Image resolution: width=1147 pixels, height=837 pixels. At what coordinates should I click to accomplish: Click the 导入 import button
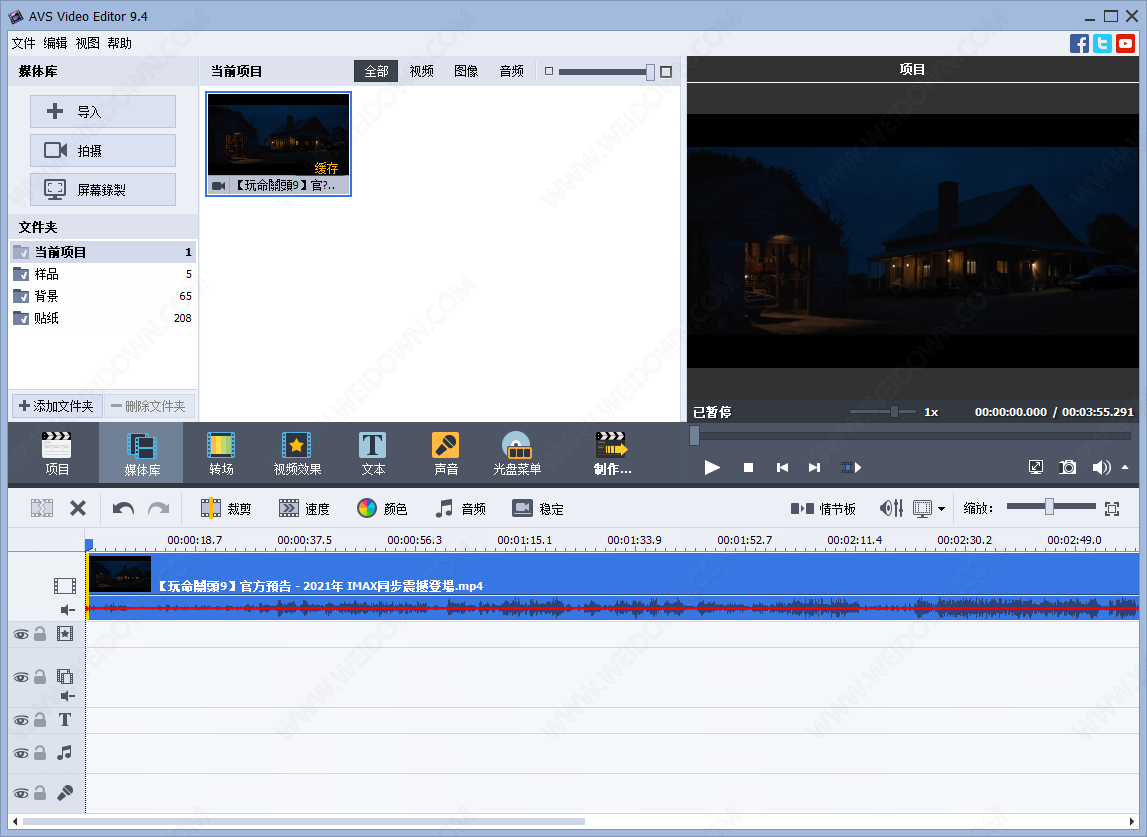(x=103, y=111)
